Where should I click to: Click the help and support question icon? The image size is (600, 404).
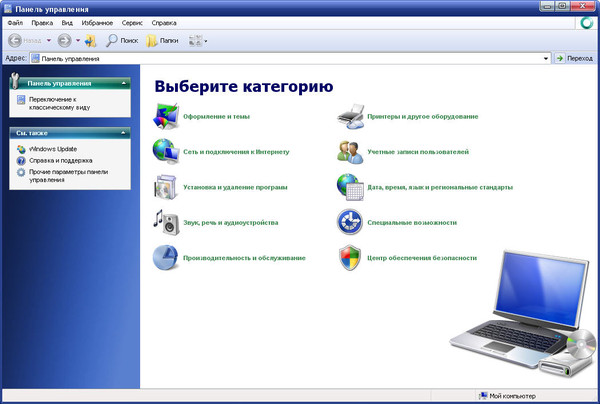(x=21, y=161)
